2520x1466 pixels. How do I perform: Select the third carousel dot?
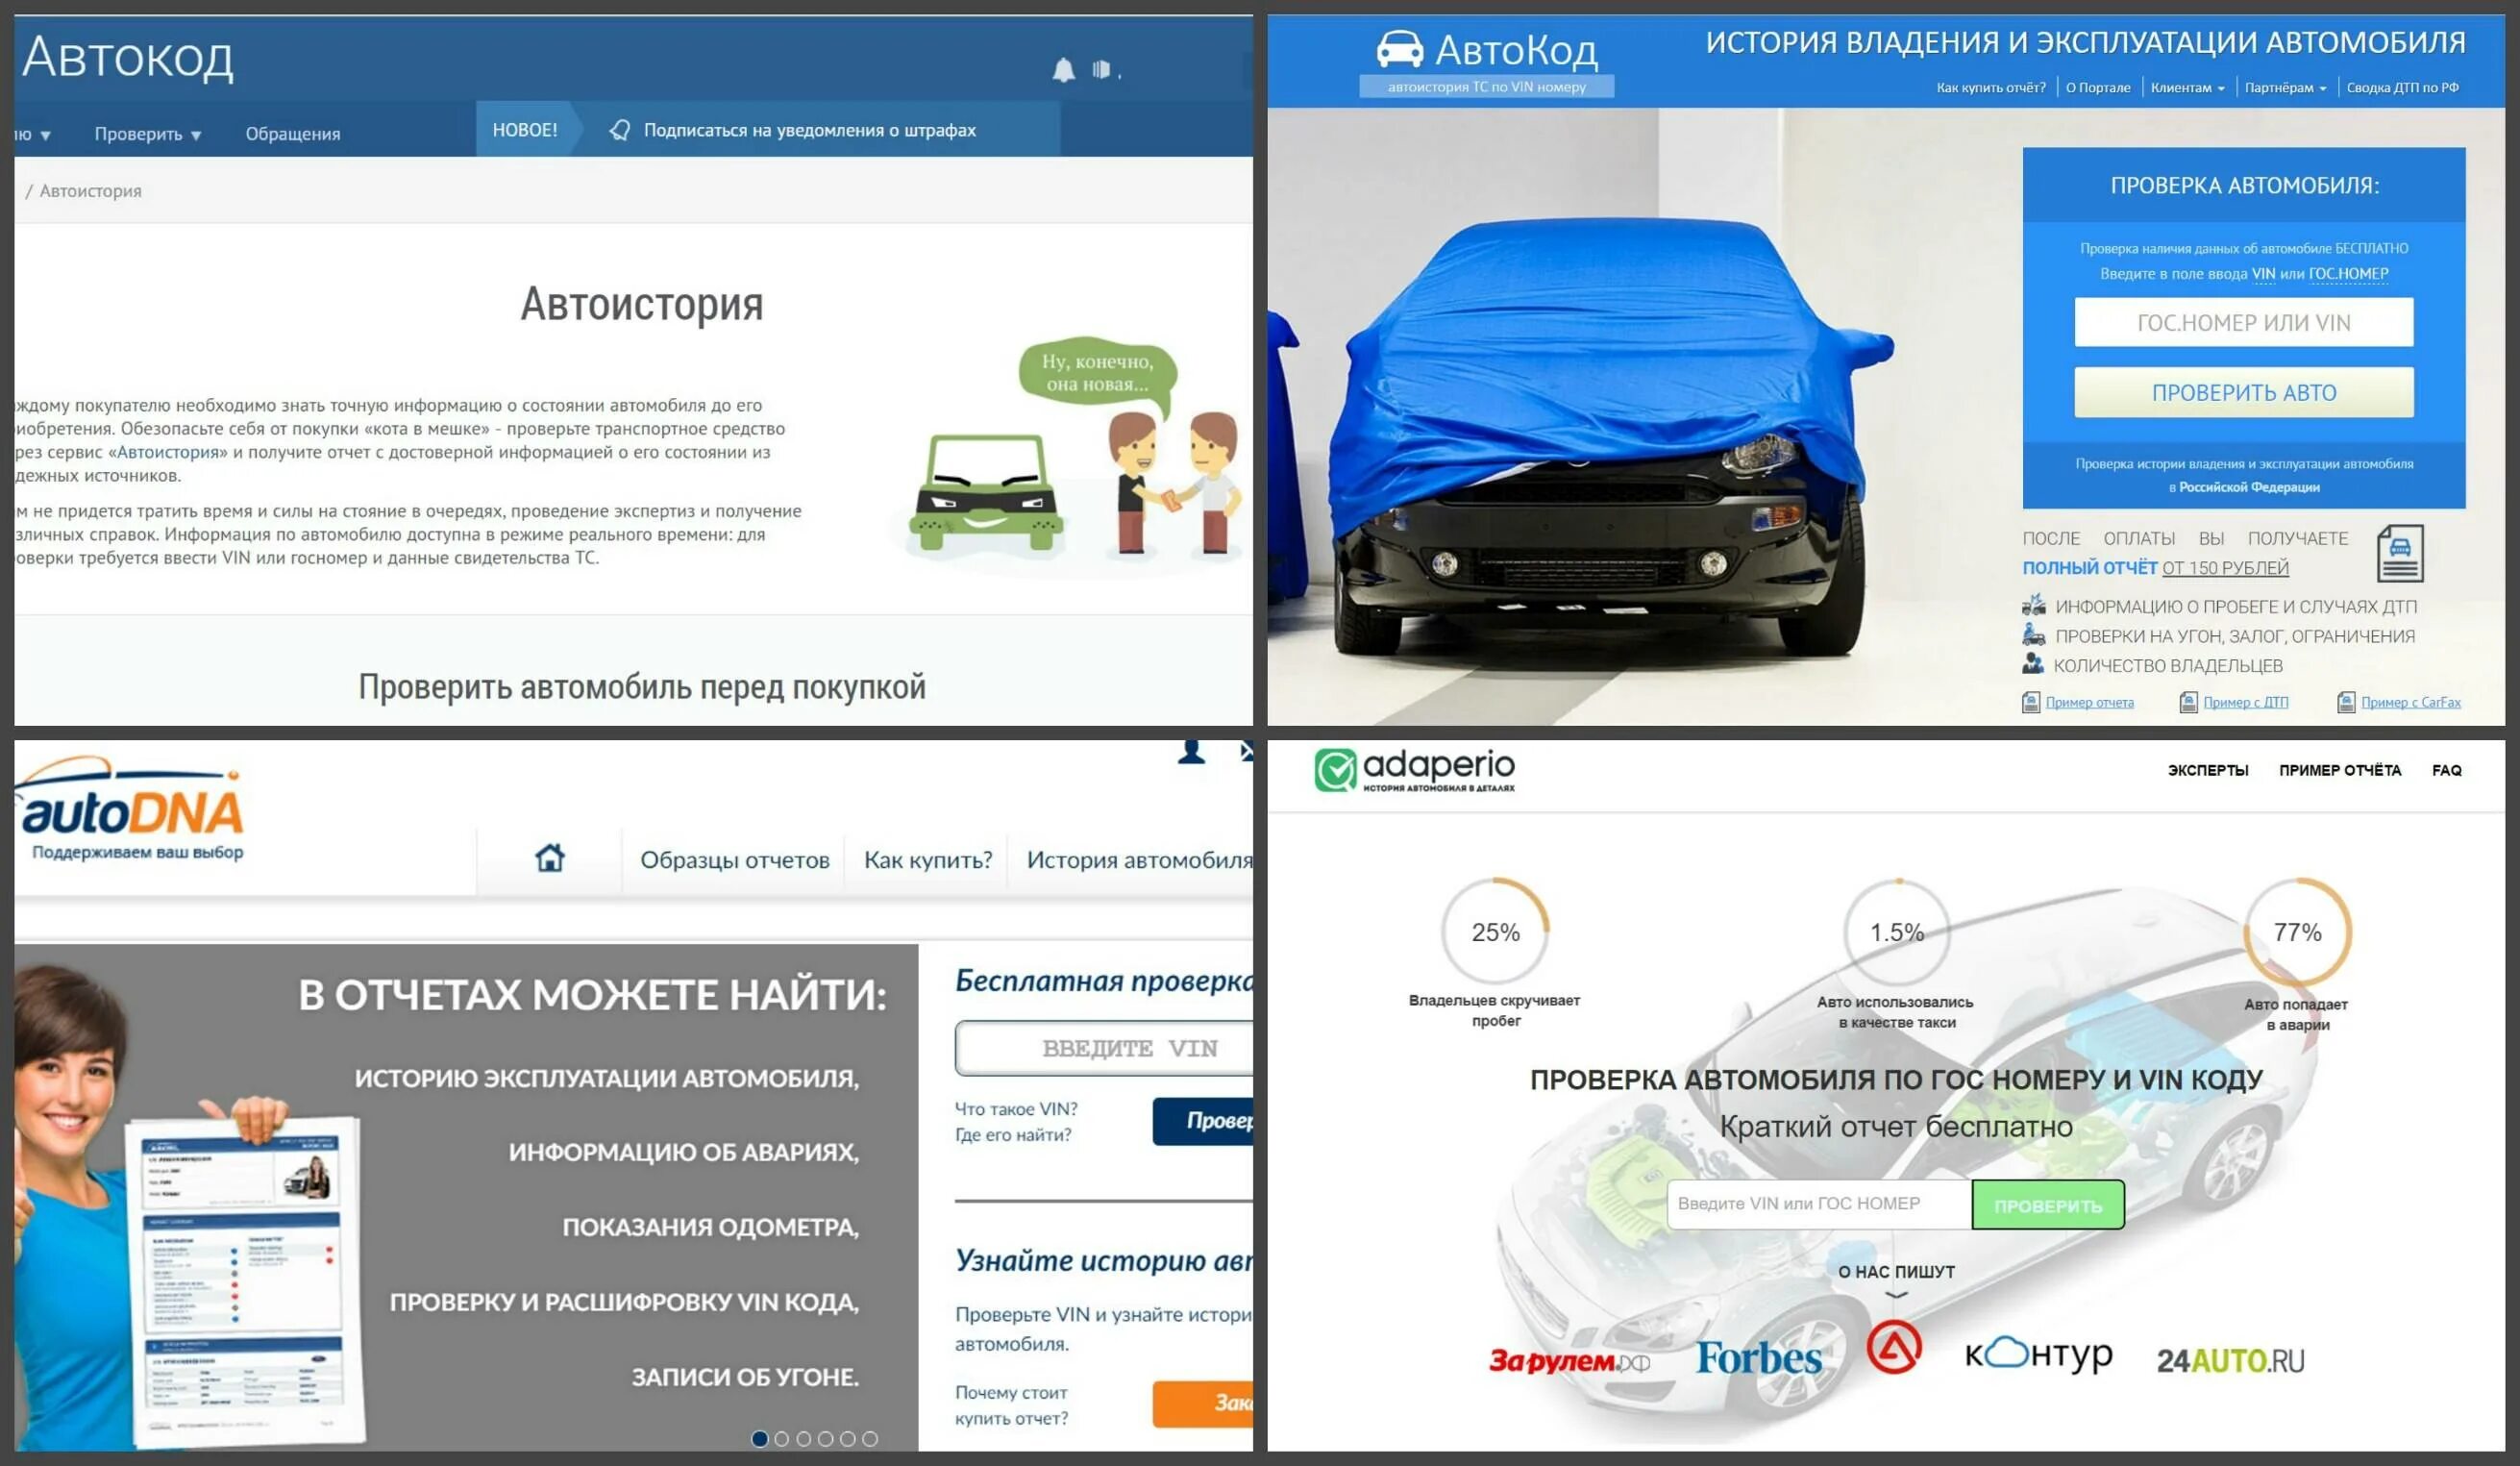point(804,1439)
